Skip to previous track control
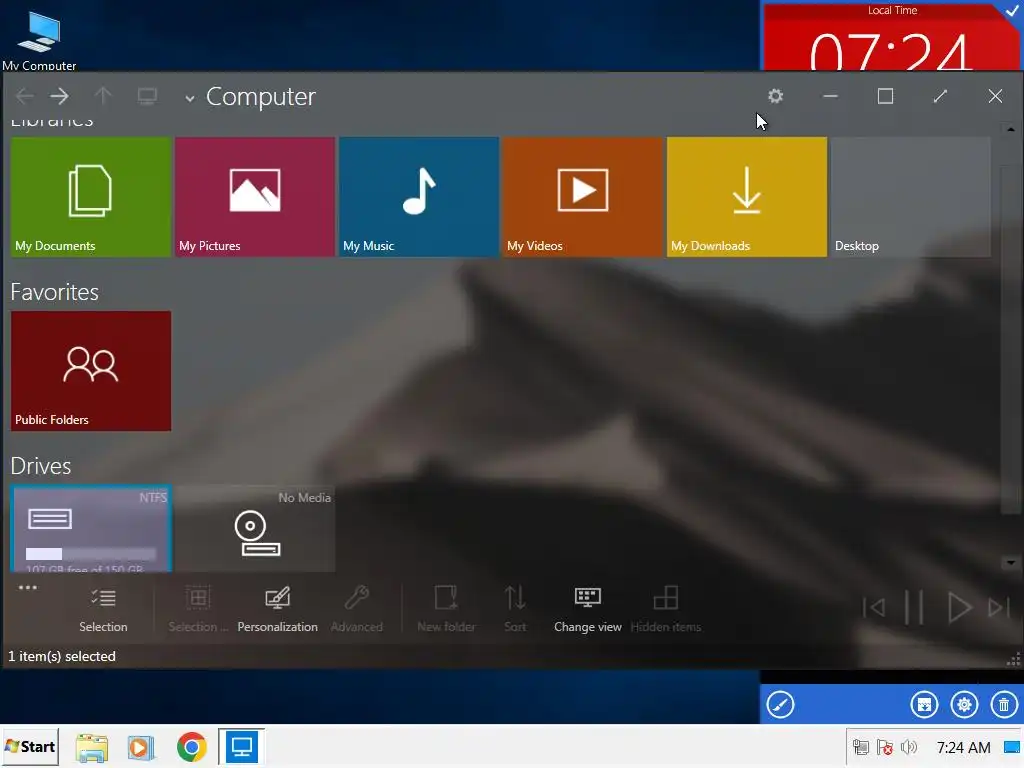The width and height of the screenshot is (1024, 768). (874, 608)
